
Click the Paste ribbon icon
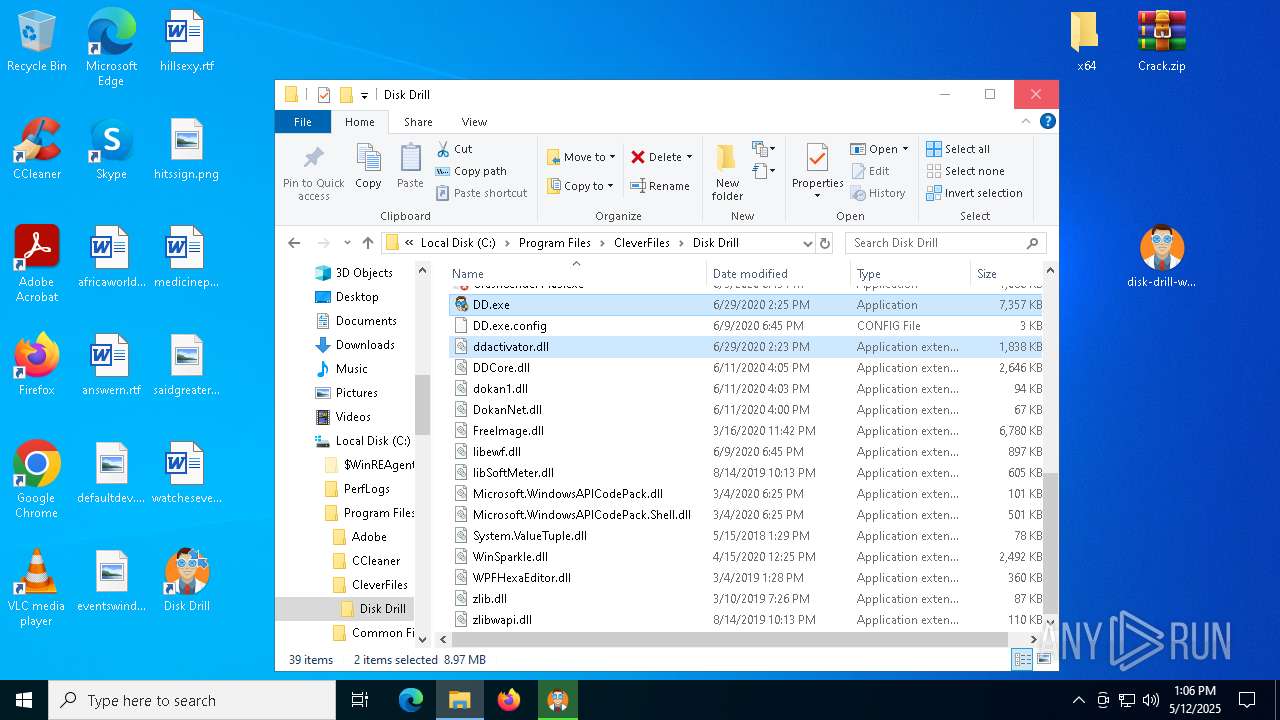pyautogui.click(x=410, y=166)
